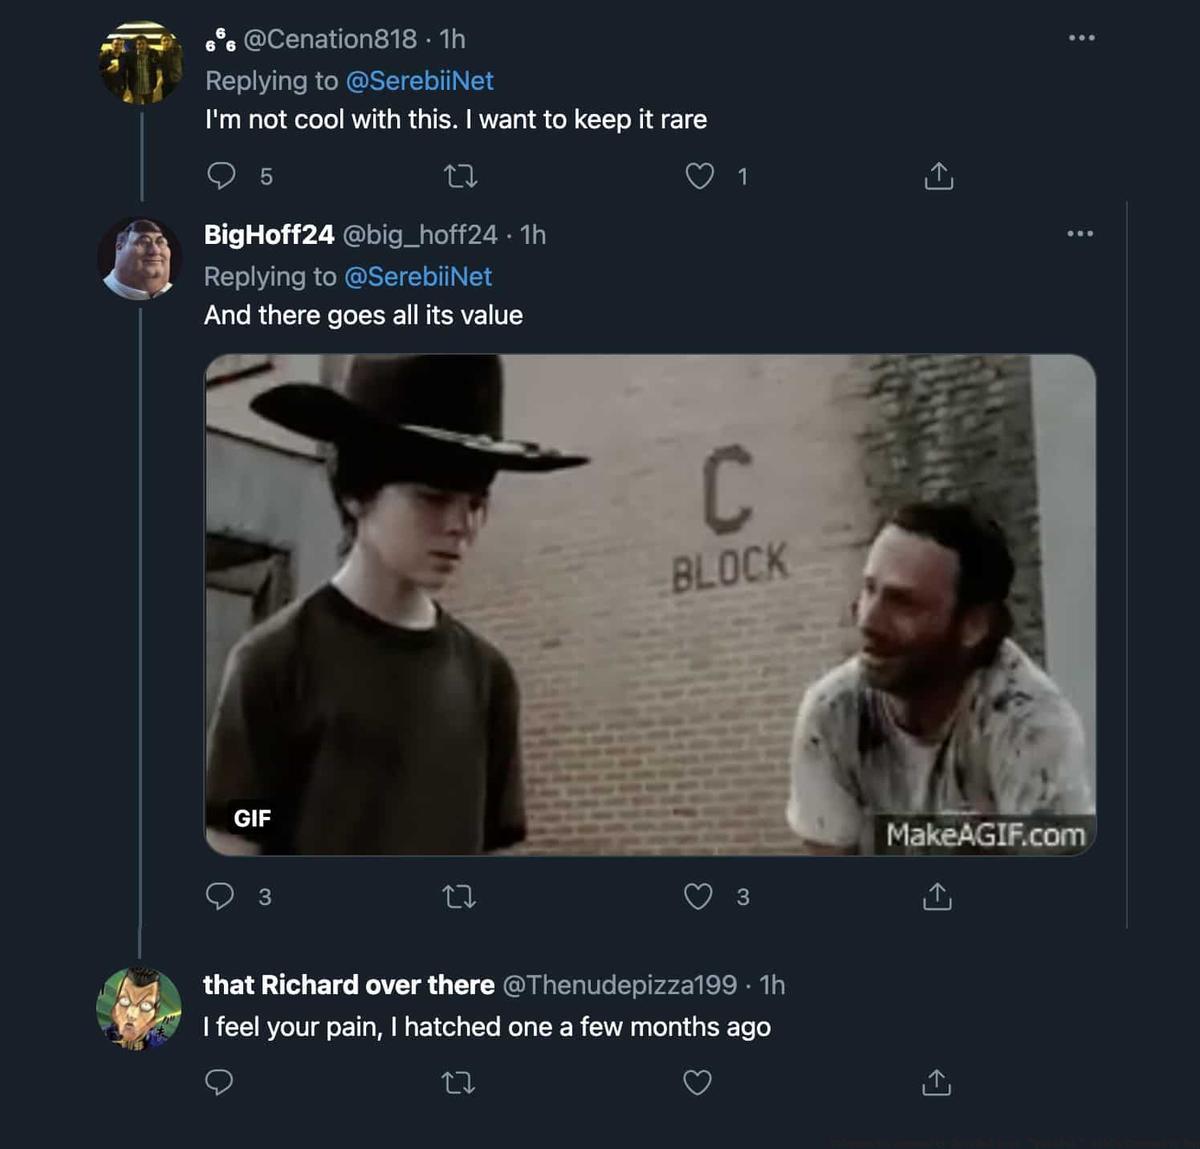Screen dimensions: 1200x1149
Task: Open more options for BigHoff24's tweet
Action: 1080,234
